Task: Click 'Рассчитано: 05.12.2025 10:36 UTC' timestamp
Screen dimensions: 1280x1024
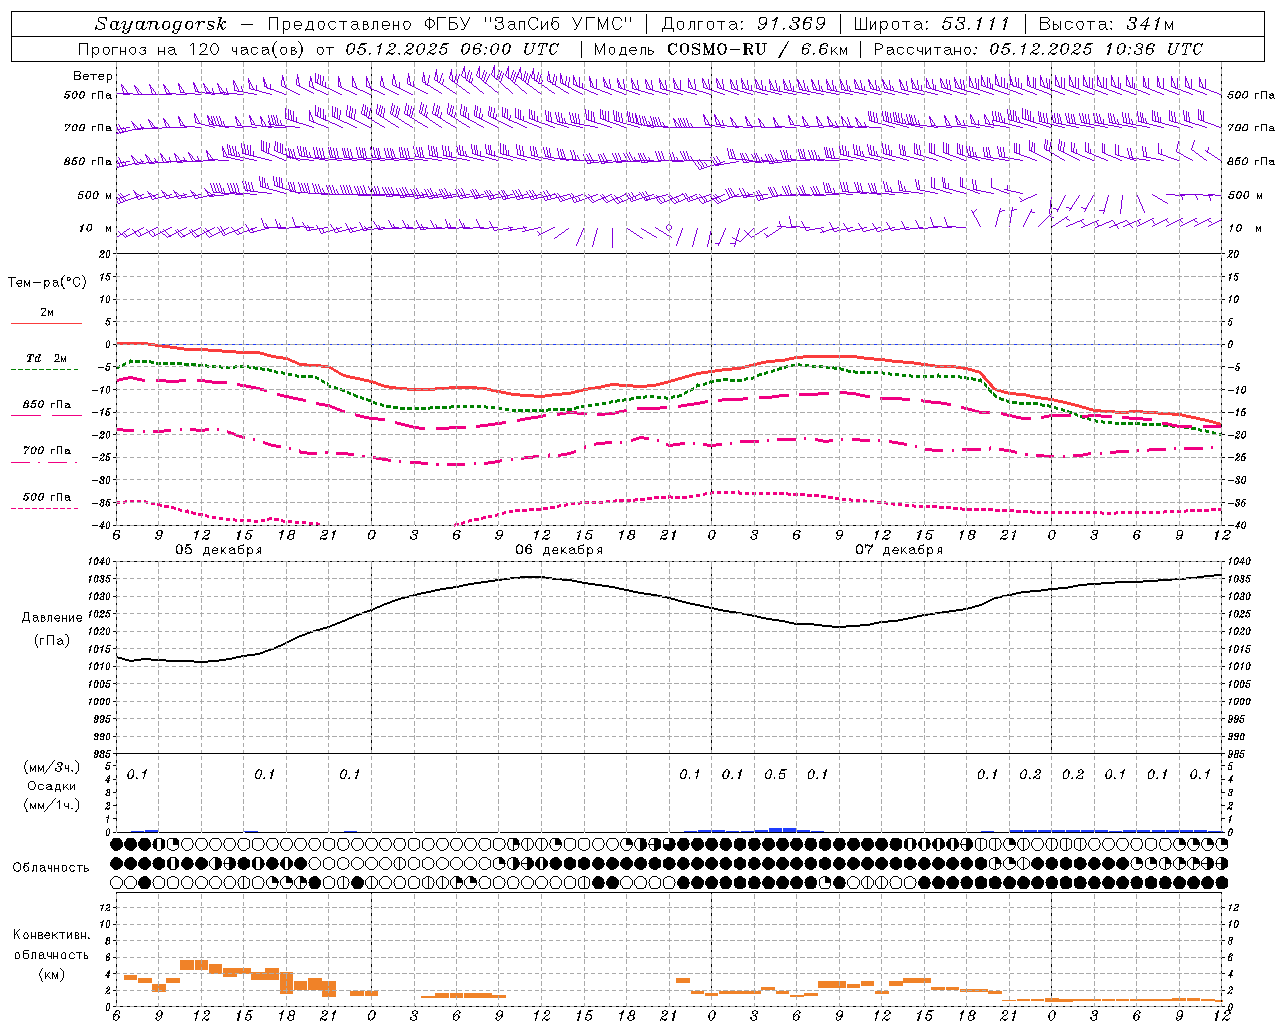Action: point(1038,49)
